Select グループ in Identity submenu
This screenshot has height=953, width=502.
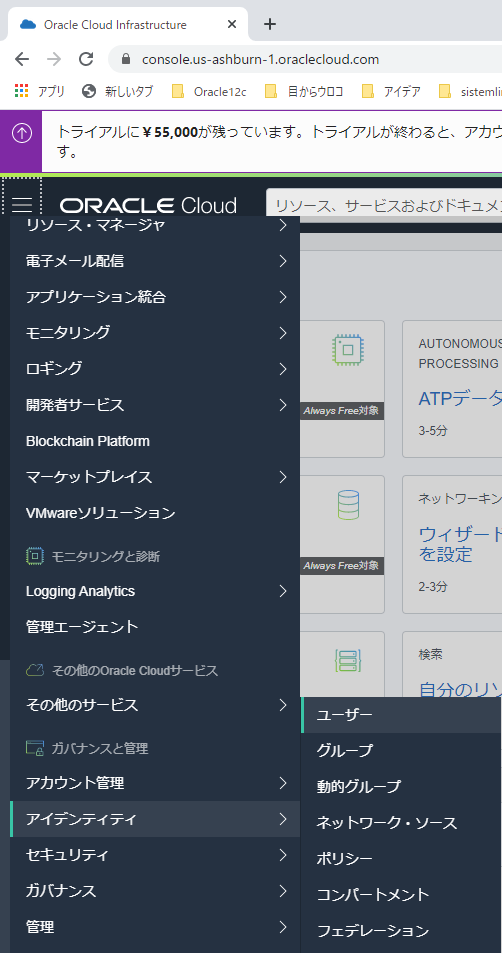pos(401,751)
